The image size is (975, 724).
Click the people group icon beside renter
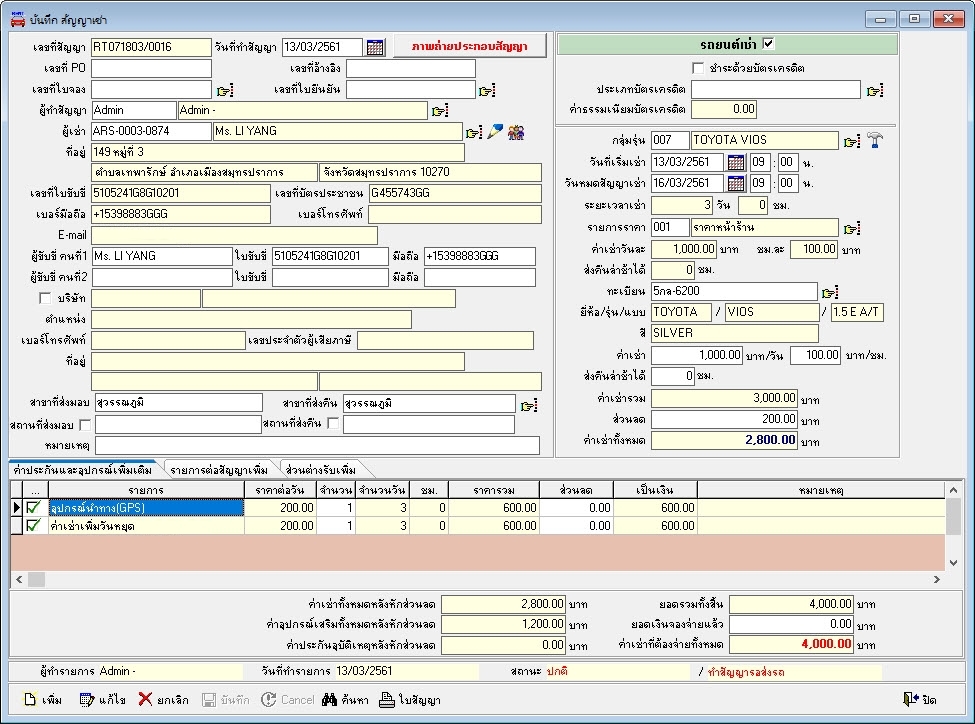pos(515,132)
